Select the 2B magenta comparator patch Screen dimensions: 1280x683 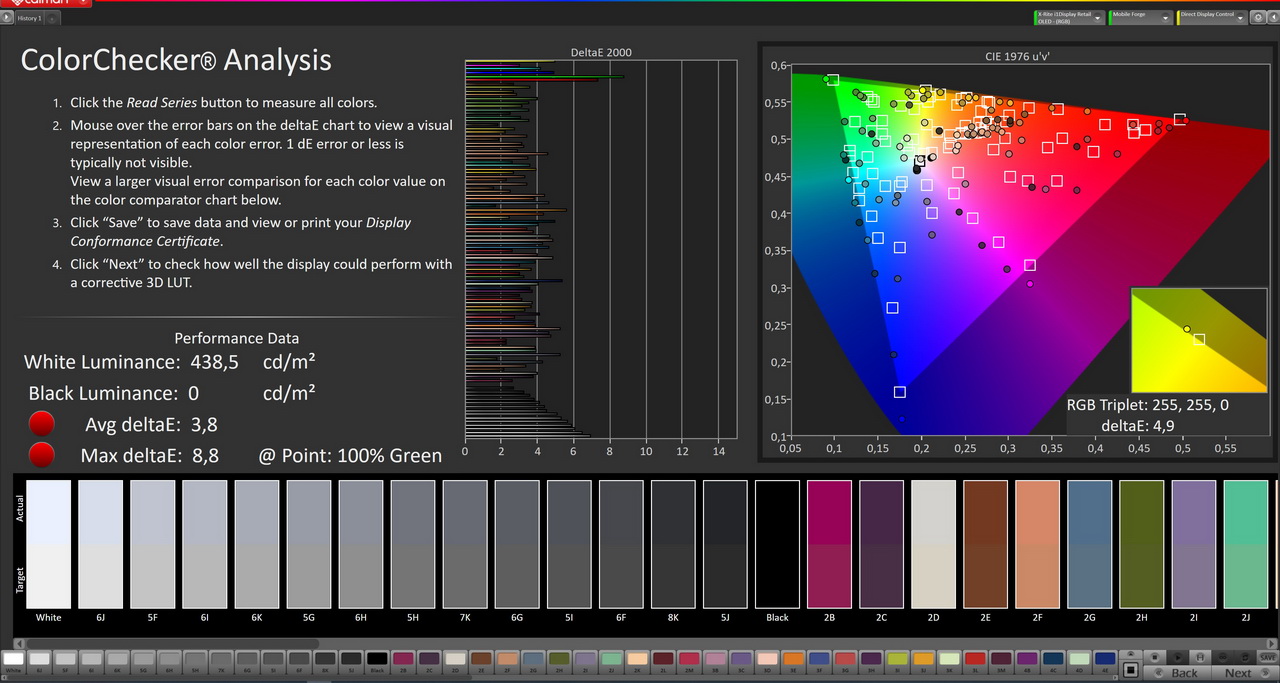(829, 545)
